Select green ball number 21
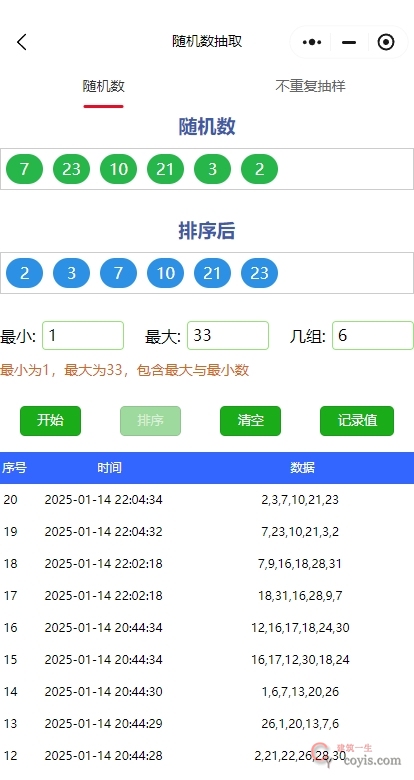 (x=165, y=169)
